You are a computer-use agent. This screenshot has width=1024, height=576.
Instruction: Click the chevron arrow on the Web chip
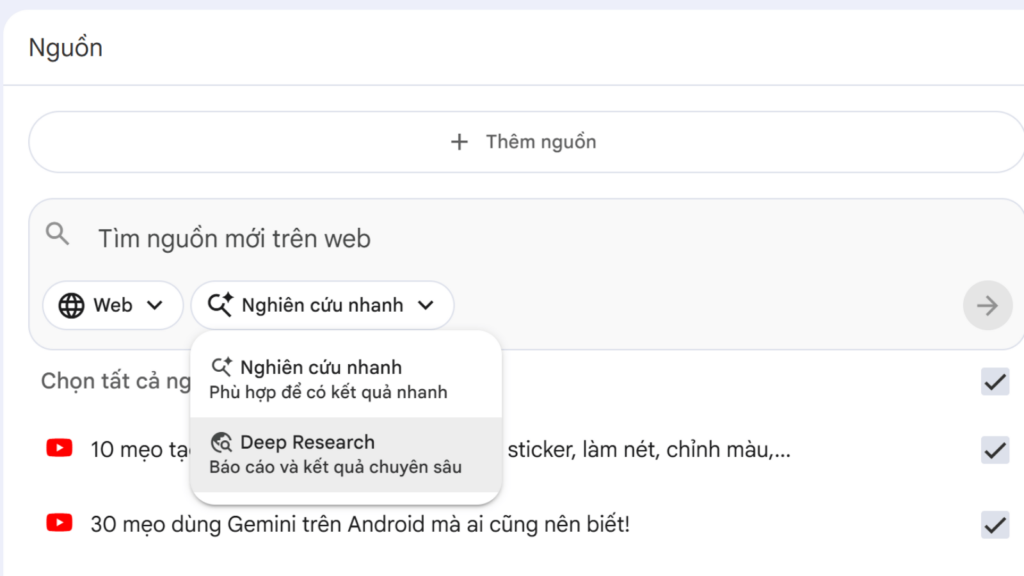[155, 305]
